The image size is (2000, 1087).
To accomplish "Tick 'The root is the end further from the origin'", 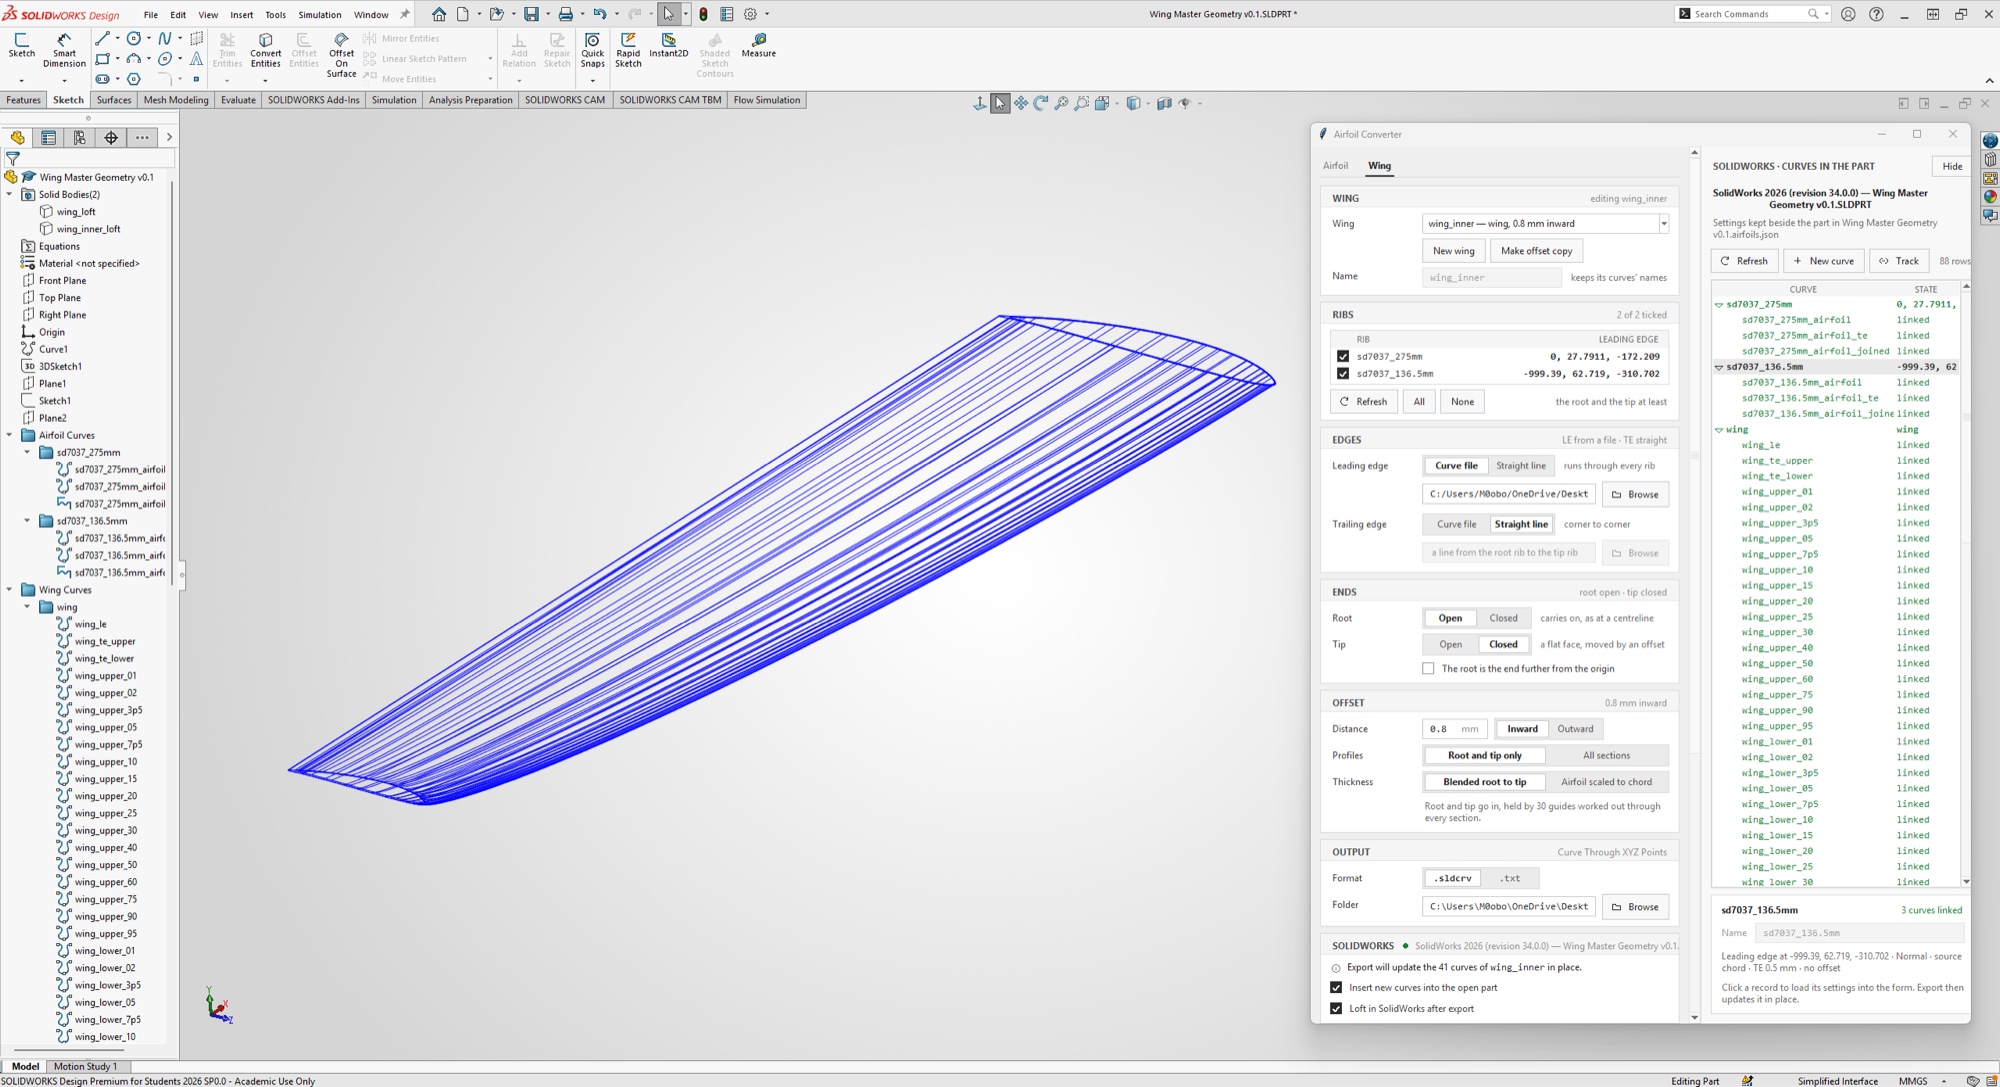I will coord(1428,669).
